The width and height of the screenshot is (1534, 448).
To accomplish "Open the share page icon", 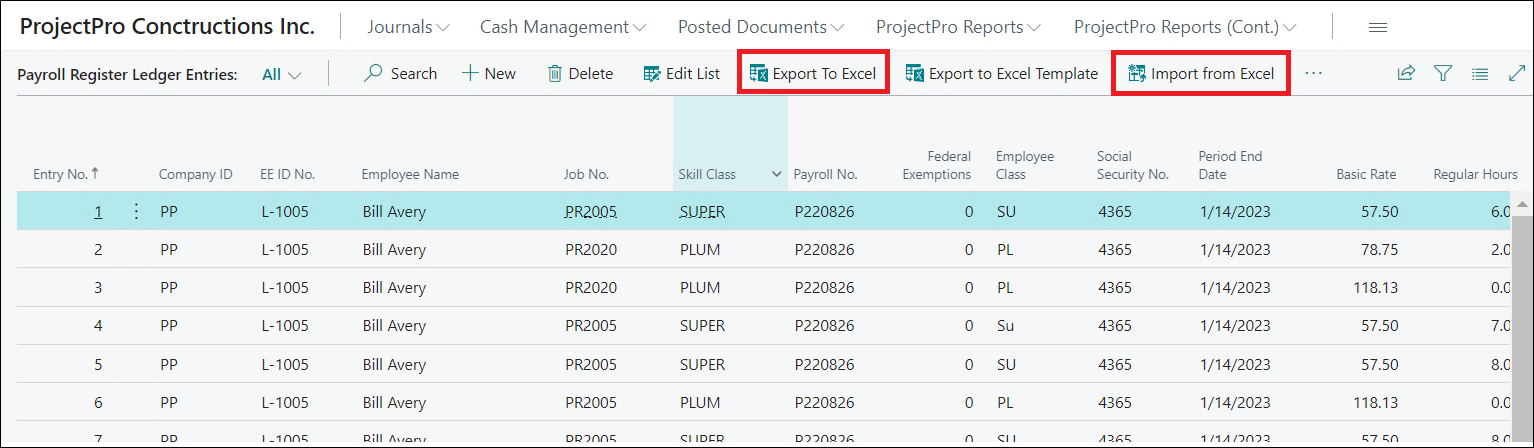I will coord(1406,73).
